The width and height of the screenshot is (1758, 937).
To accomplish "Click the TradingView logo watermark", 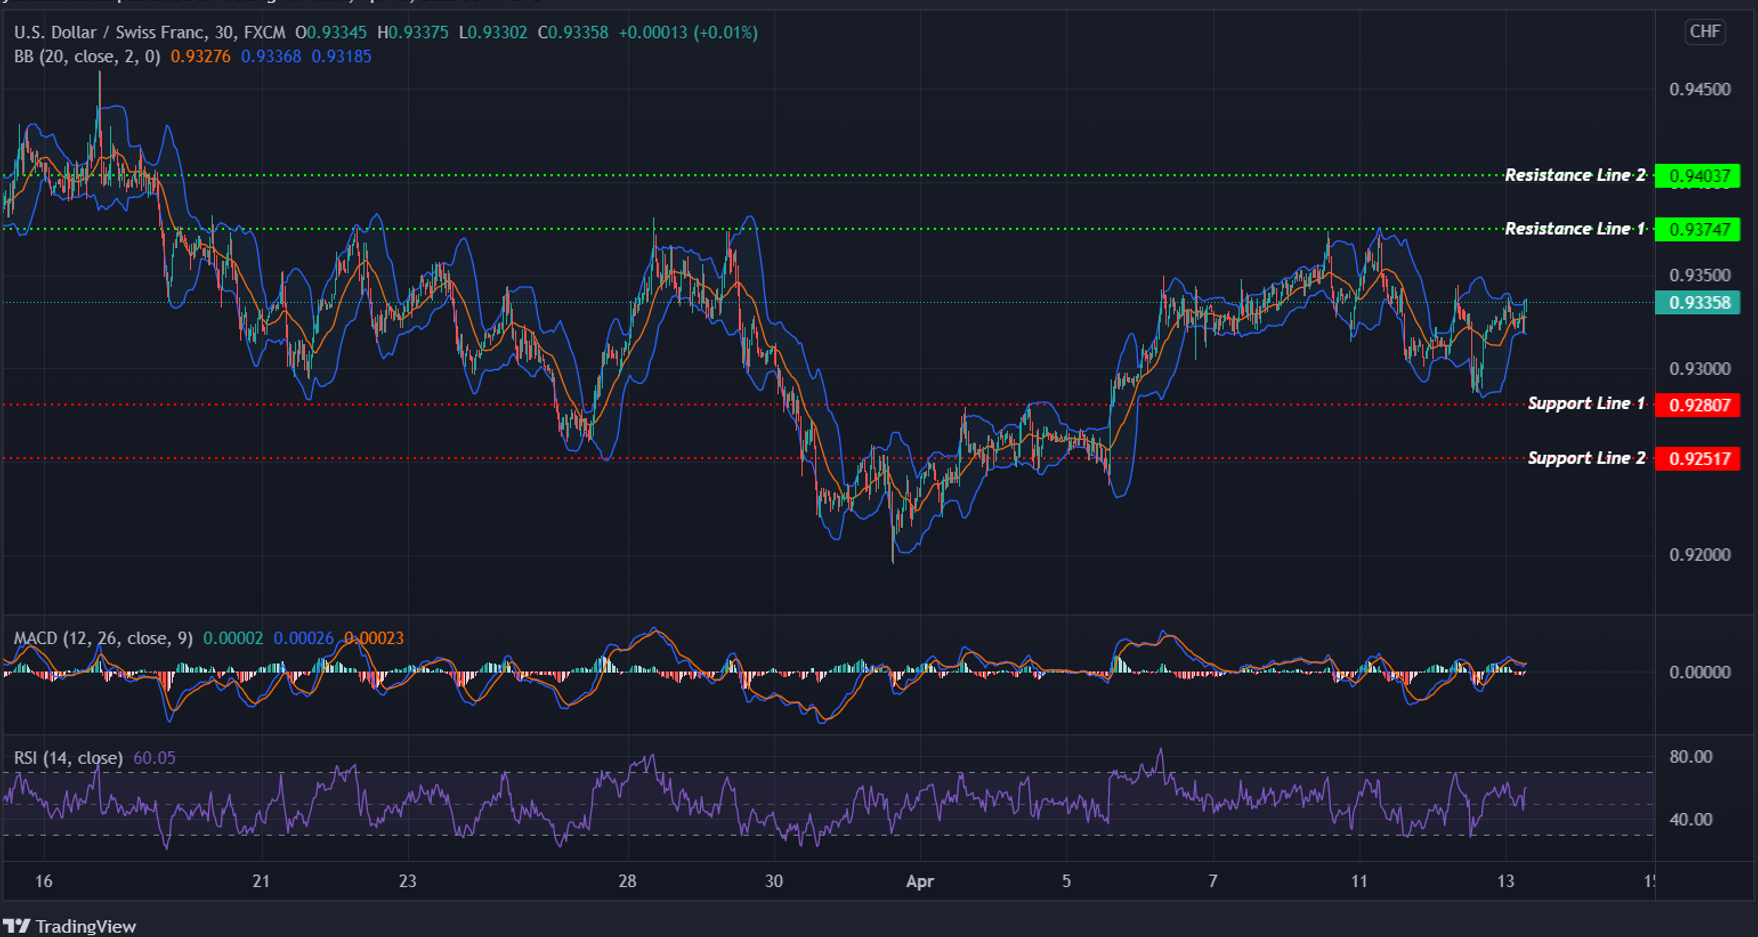I will click(x=70, y=926).
